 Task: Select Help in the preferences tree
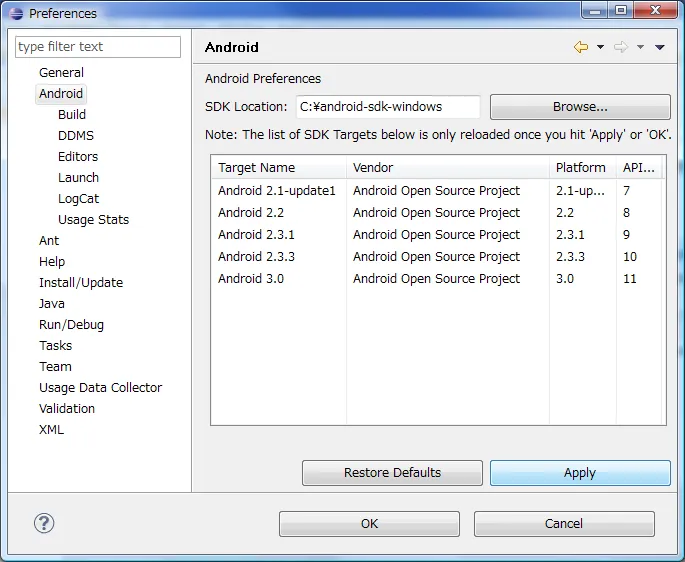[x=52, y=261]
